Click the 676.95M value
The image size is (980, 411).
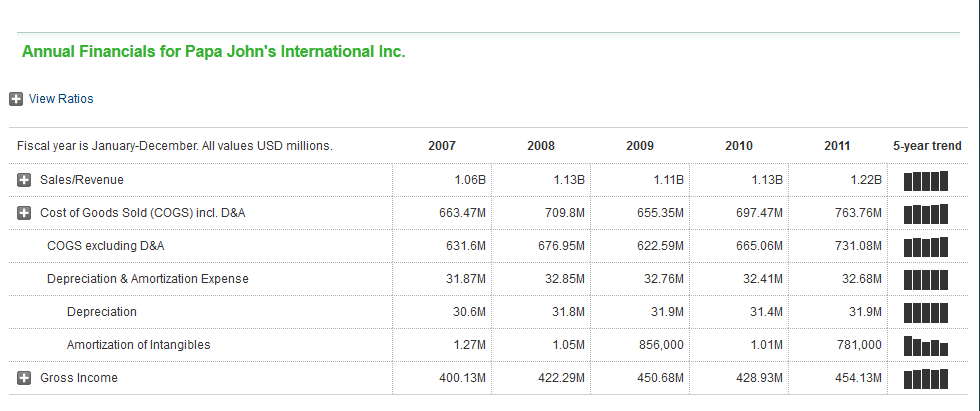(561, 246)
